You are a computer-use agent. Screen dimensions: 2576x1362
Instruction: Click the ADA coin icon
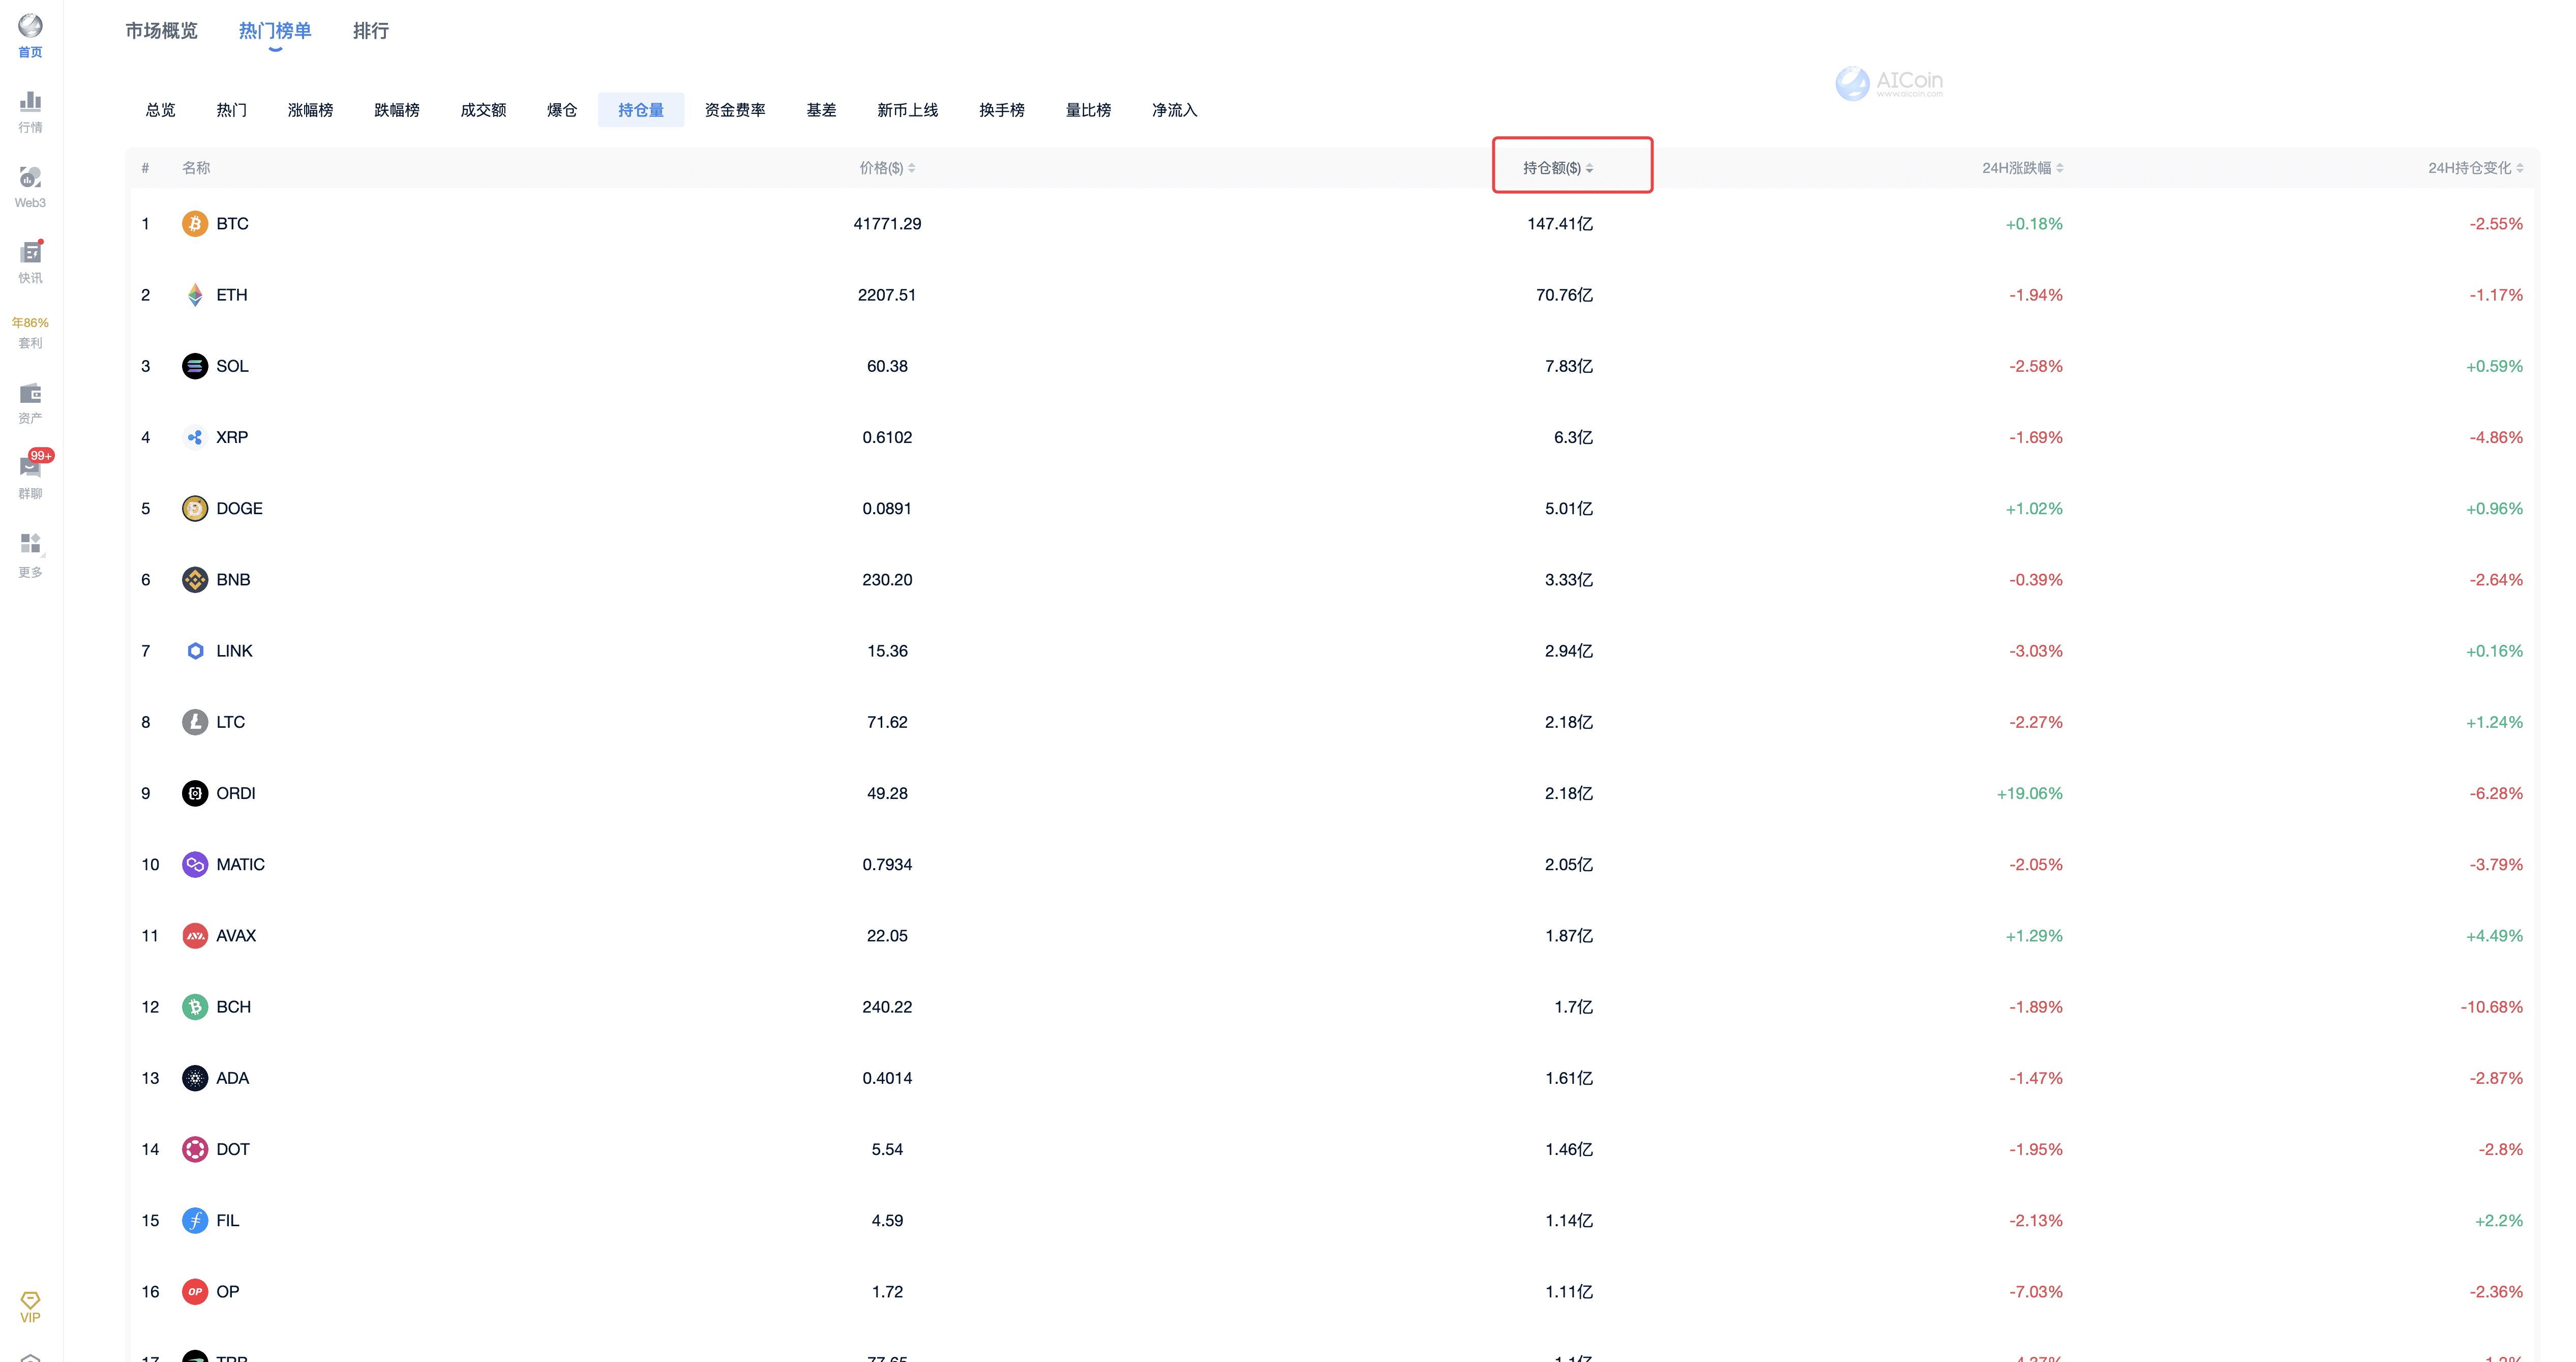click(195, 1078)
